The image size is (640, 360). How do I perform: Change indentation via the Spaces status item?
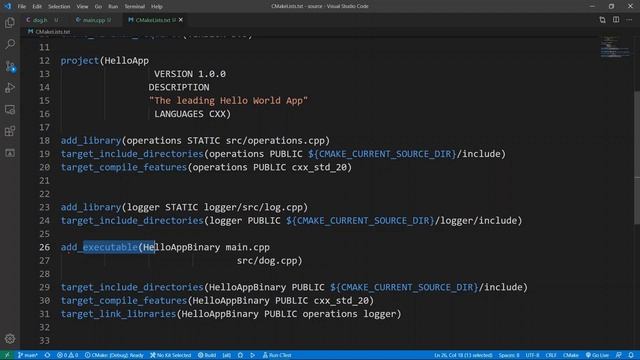pyautogui.click(x=509, y=355)
